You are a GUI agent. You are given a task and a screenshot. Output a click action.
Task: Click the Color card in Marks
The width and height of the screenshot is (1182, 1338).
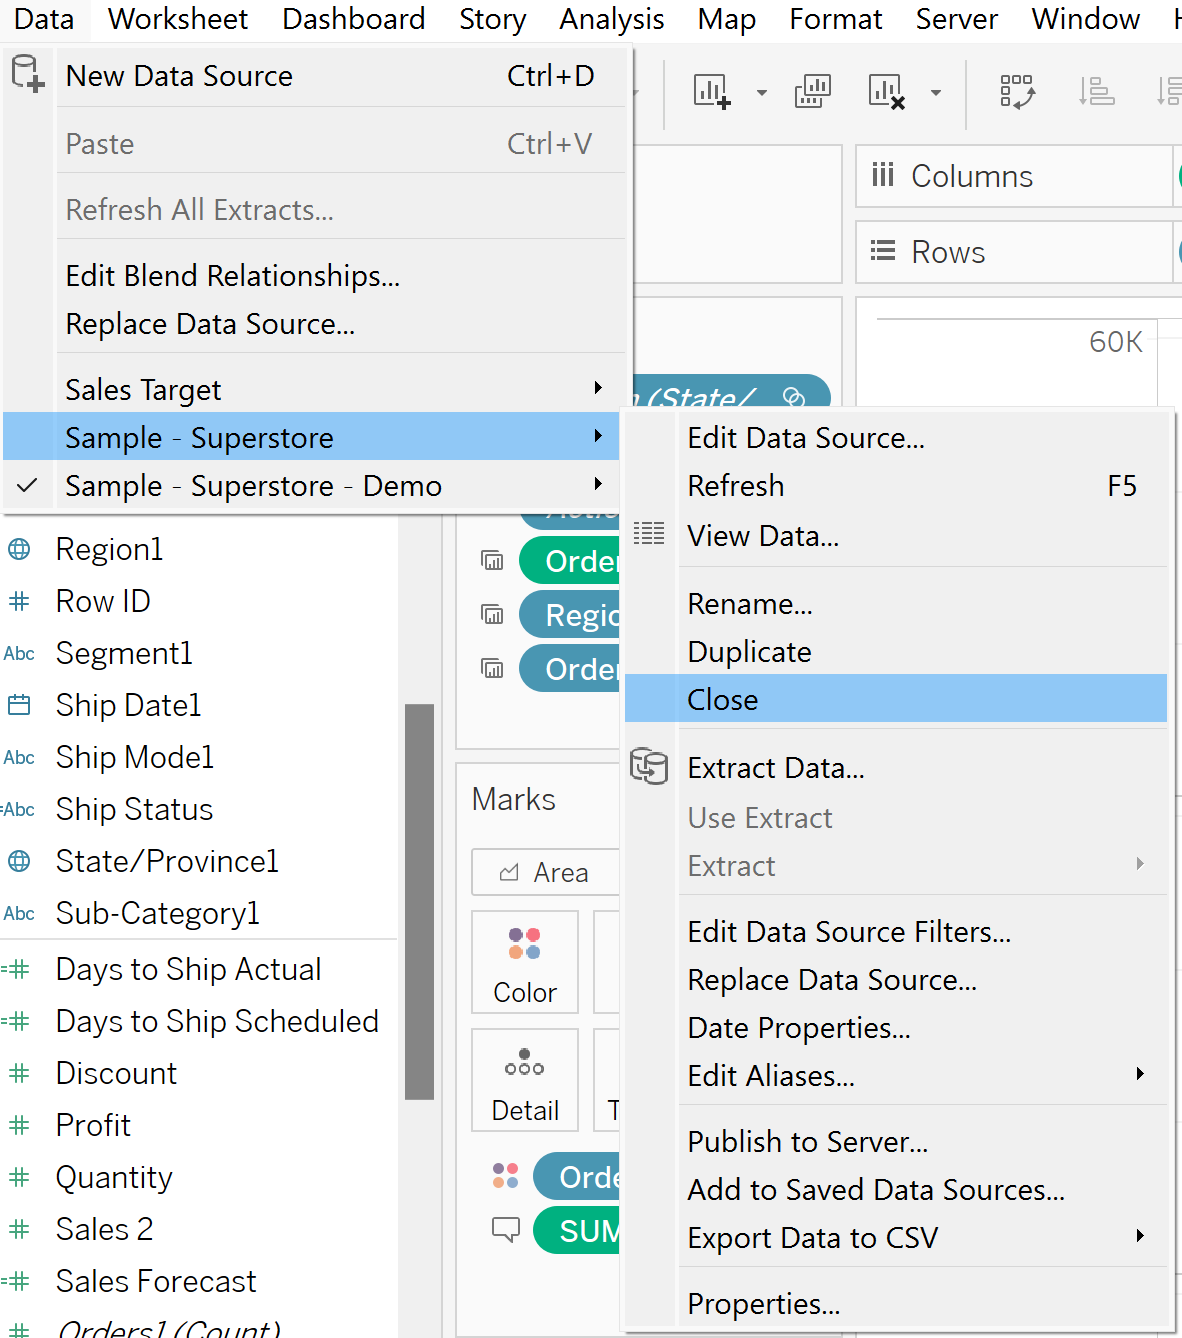[524, 961]
